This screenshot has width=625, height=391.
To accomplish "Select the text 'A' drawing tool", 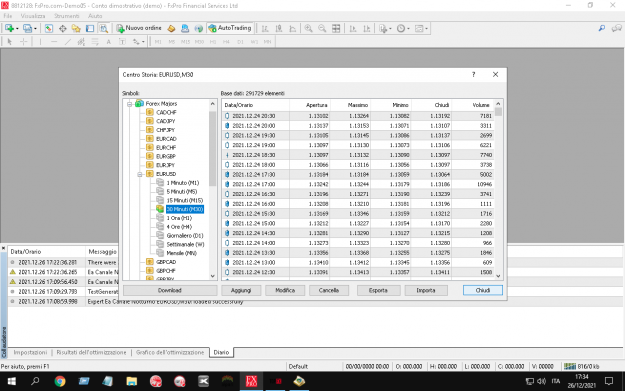I will click(108, 41).
